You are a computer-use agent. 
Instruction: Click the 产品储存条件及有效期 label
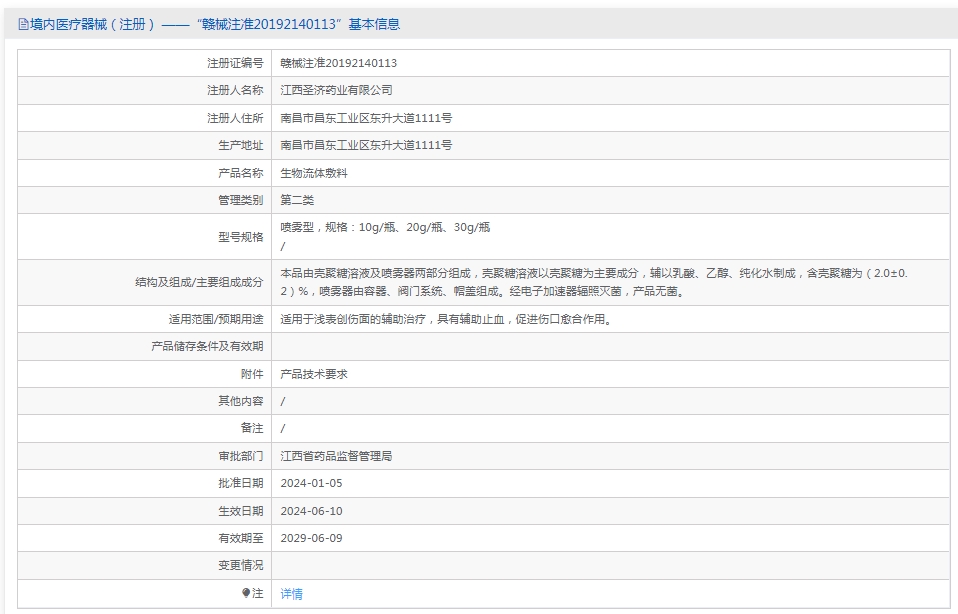tap(207, 346)
